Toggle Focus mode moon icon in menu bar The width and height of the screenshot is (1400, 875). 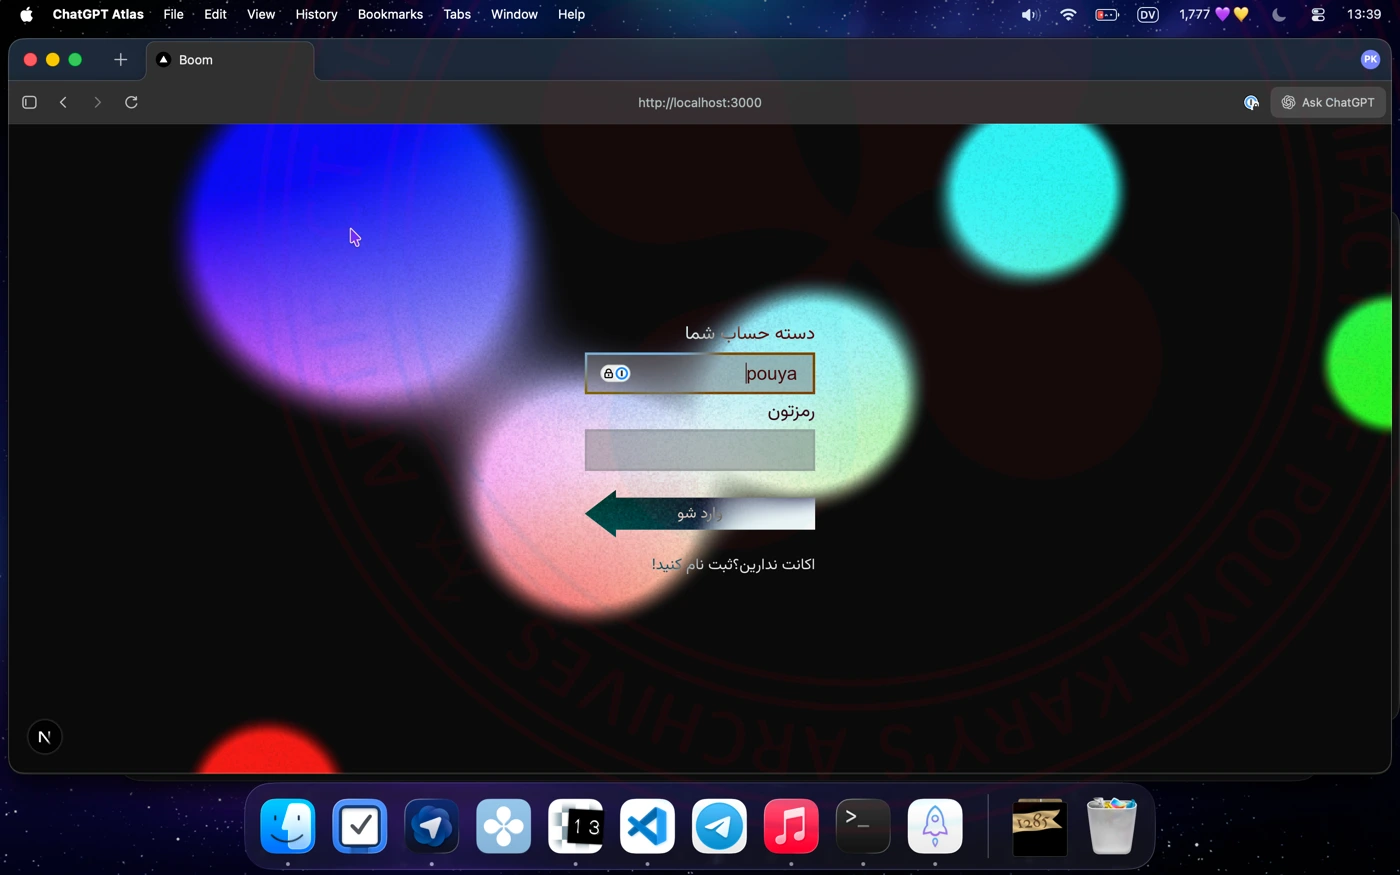[1278, 15]
